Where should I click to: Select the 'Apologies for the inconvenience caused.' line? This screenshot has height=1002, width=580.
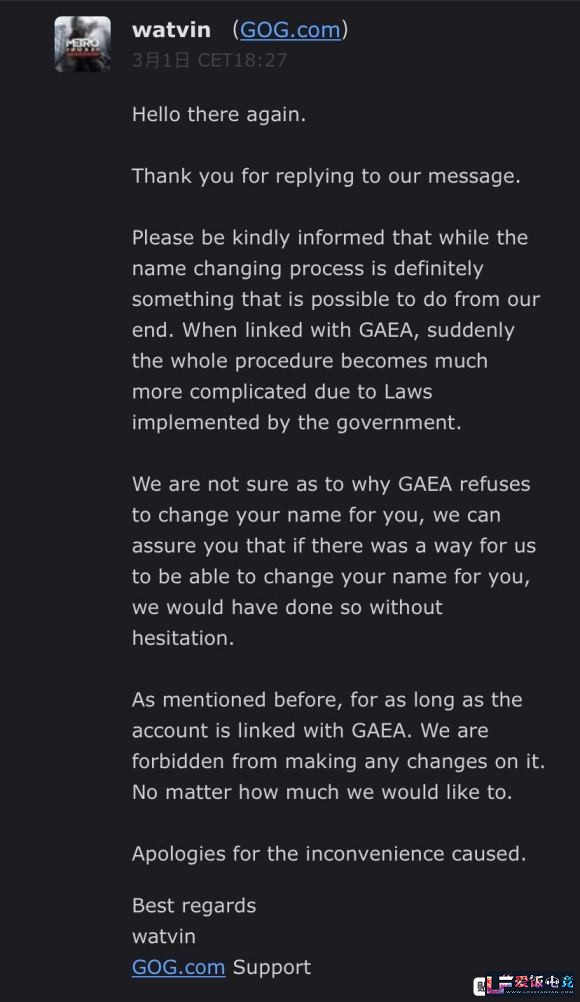pyautogui.click(x=329, y=854)
